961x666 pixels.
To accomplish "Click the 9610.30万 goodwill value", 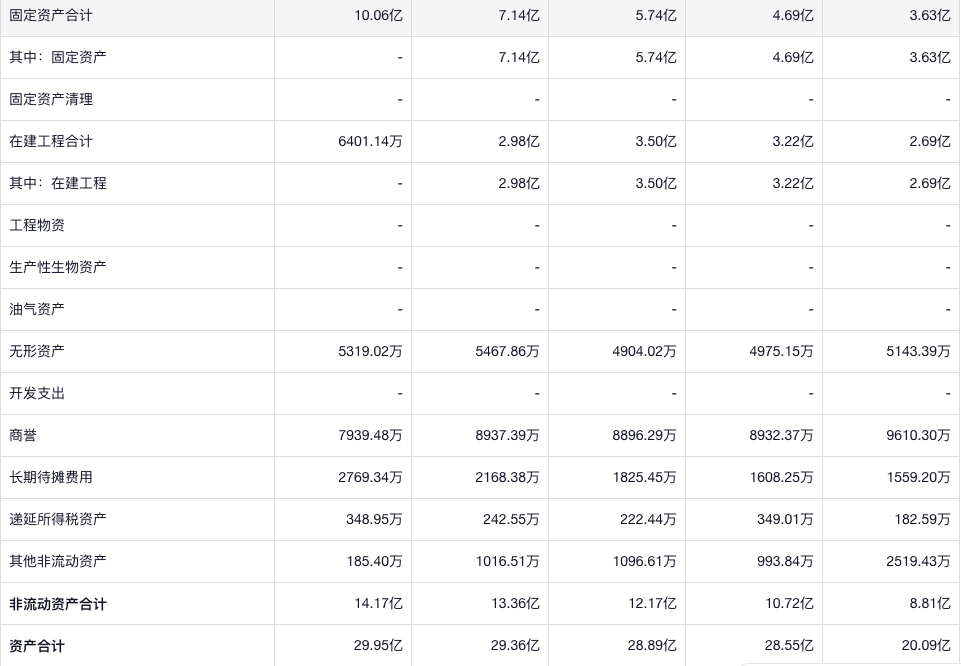I will click(918, 435).
